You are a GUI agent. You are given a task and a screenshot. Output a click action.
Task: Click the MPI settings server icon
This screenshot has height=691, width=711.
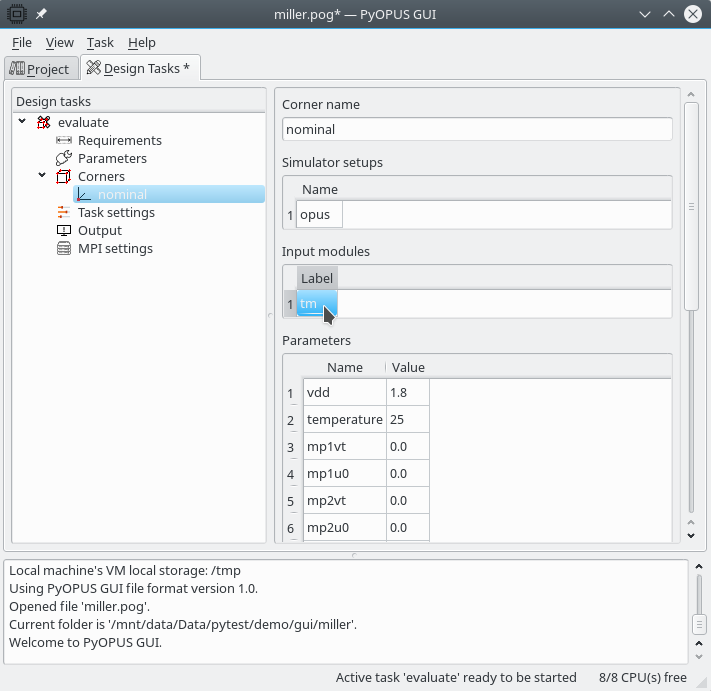[64, 249]
